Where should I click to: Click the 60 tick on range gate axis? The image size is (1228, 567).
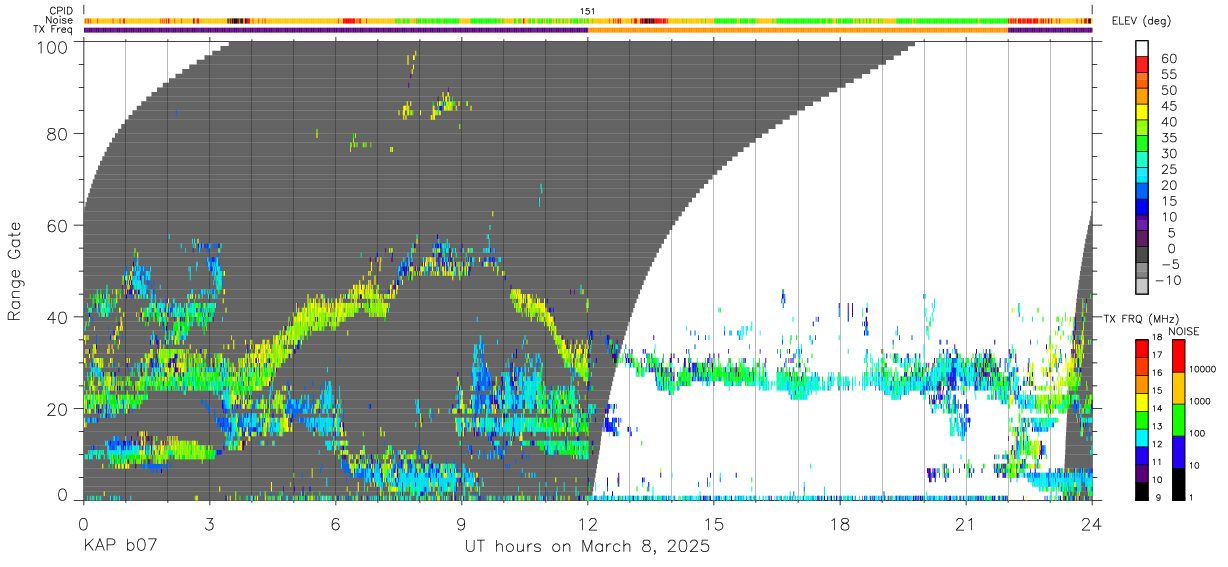(58, 225)
